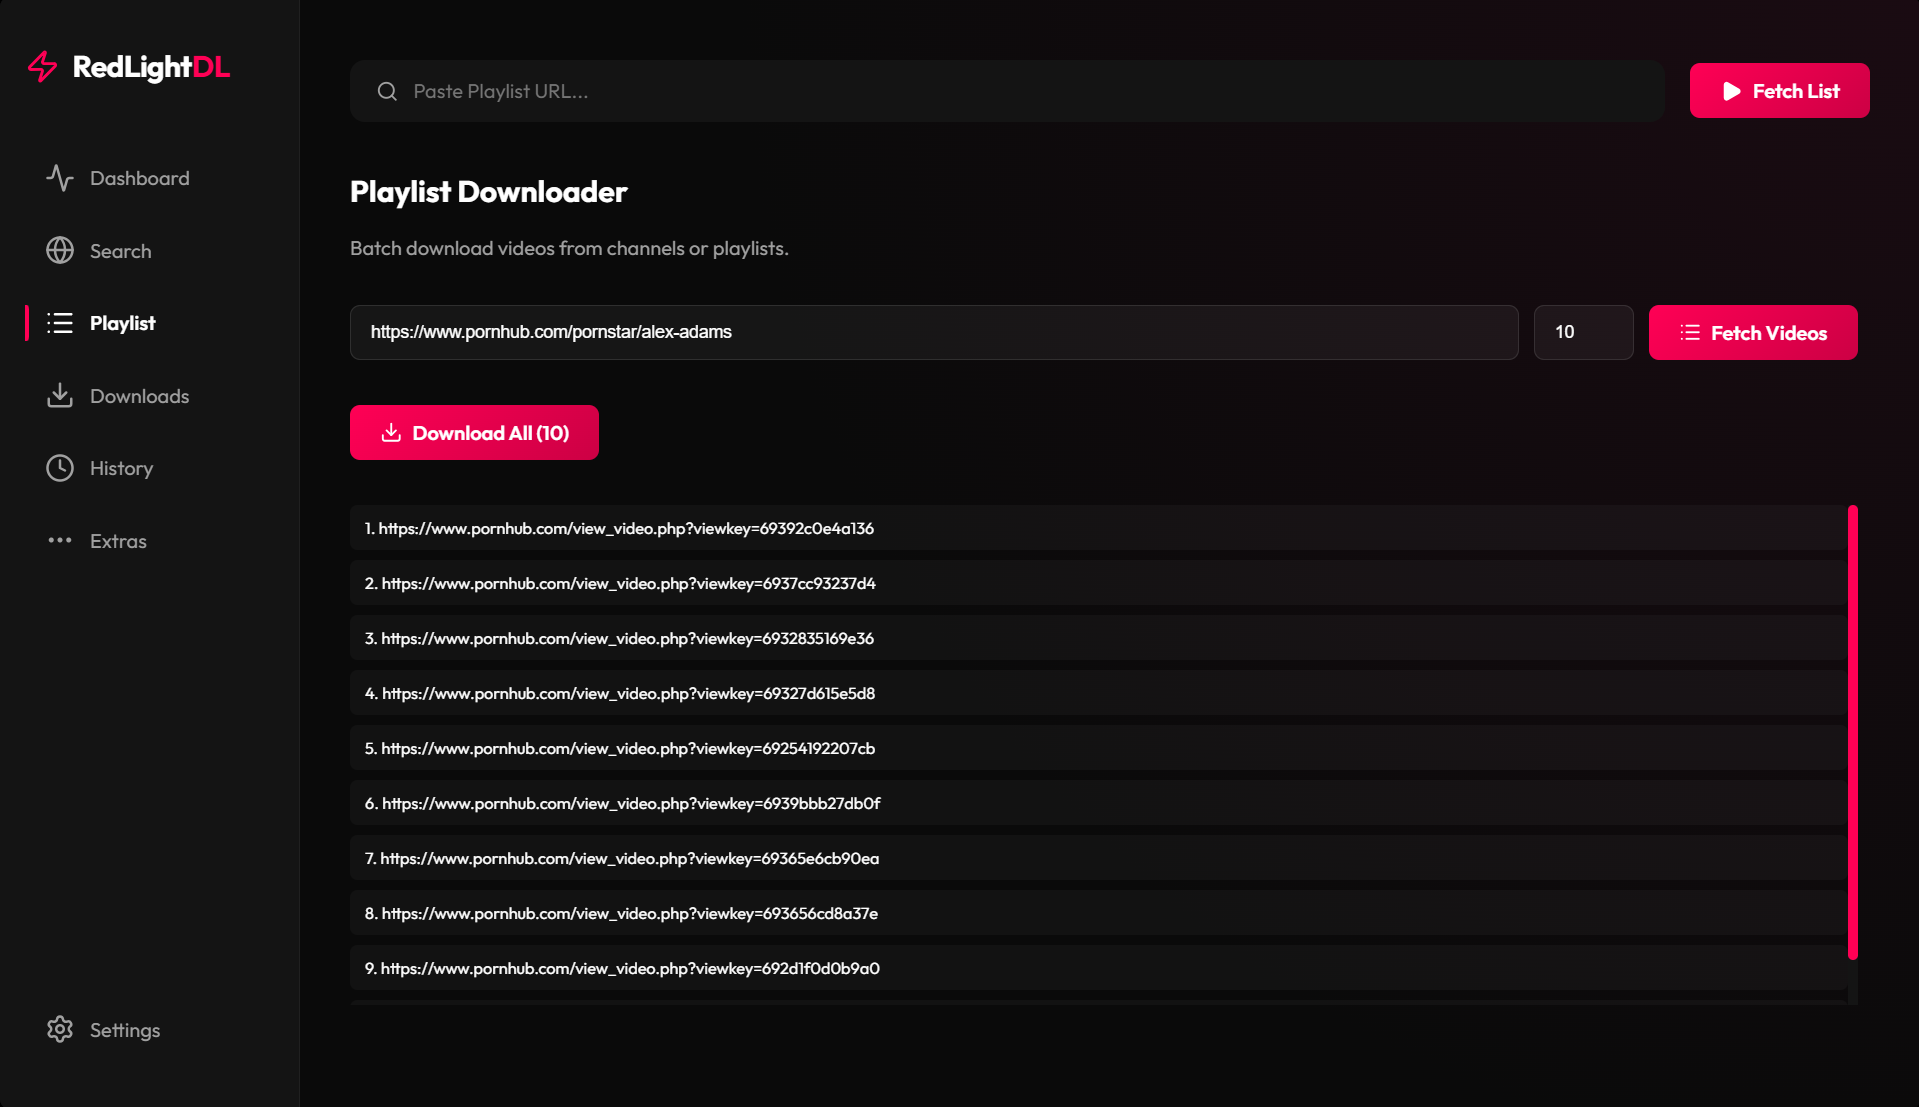The width and height of the screenshot is (1919, 1107).
Task: Select video link 9 ending 692d1f0d0b9a0
Action: click(x=1098, y=968)
